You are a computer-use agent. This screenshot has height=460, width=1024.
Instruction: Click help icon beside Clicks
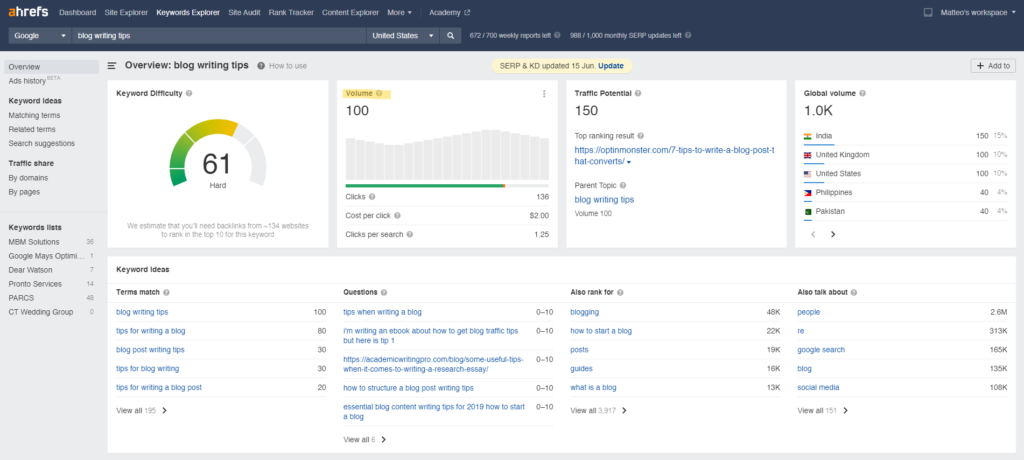click(x=372, y=197)
